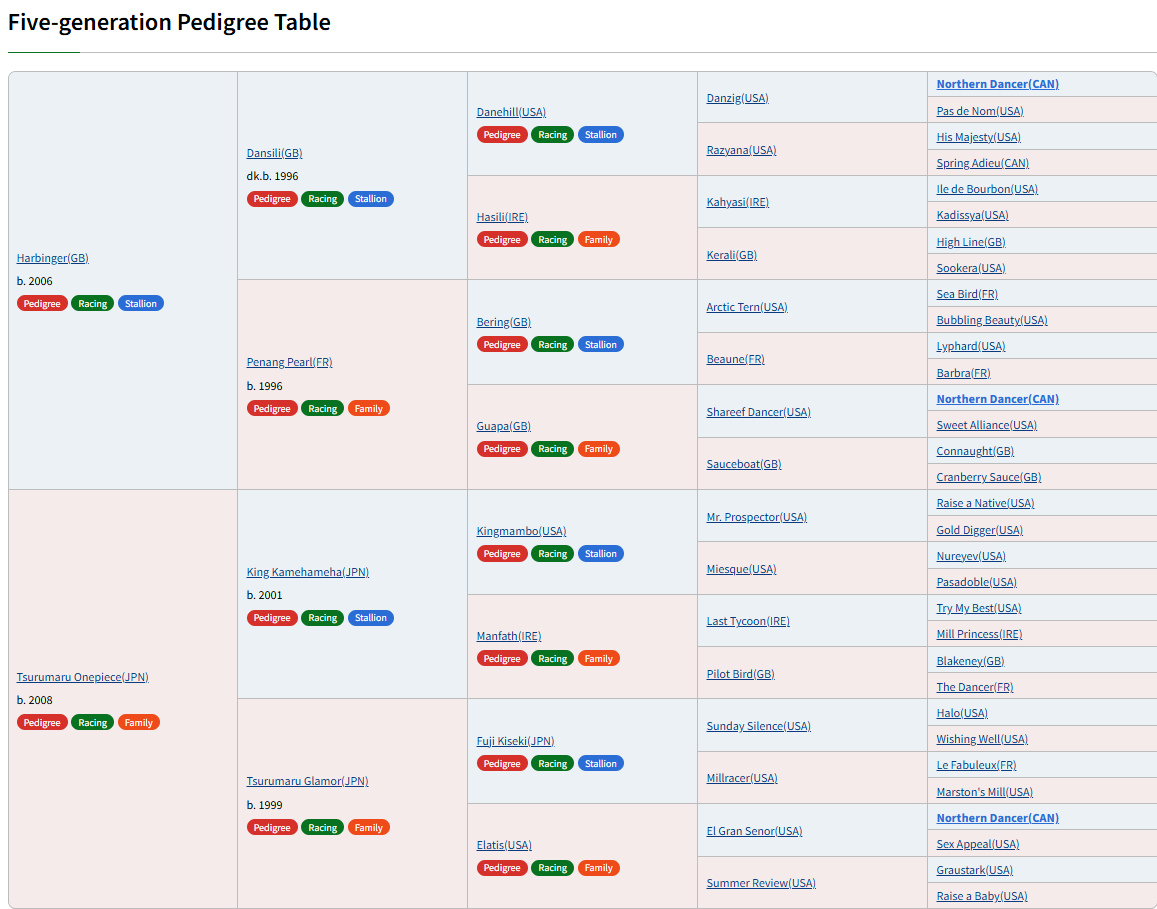1157x909 pixels.
Task: Click Dansili's Stallion badge
Action: 370,198
